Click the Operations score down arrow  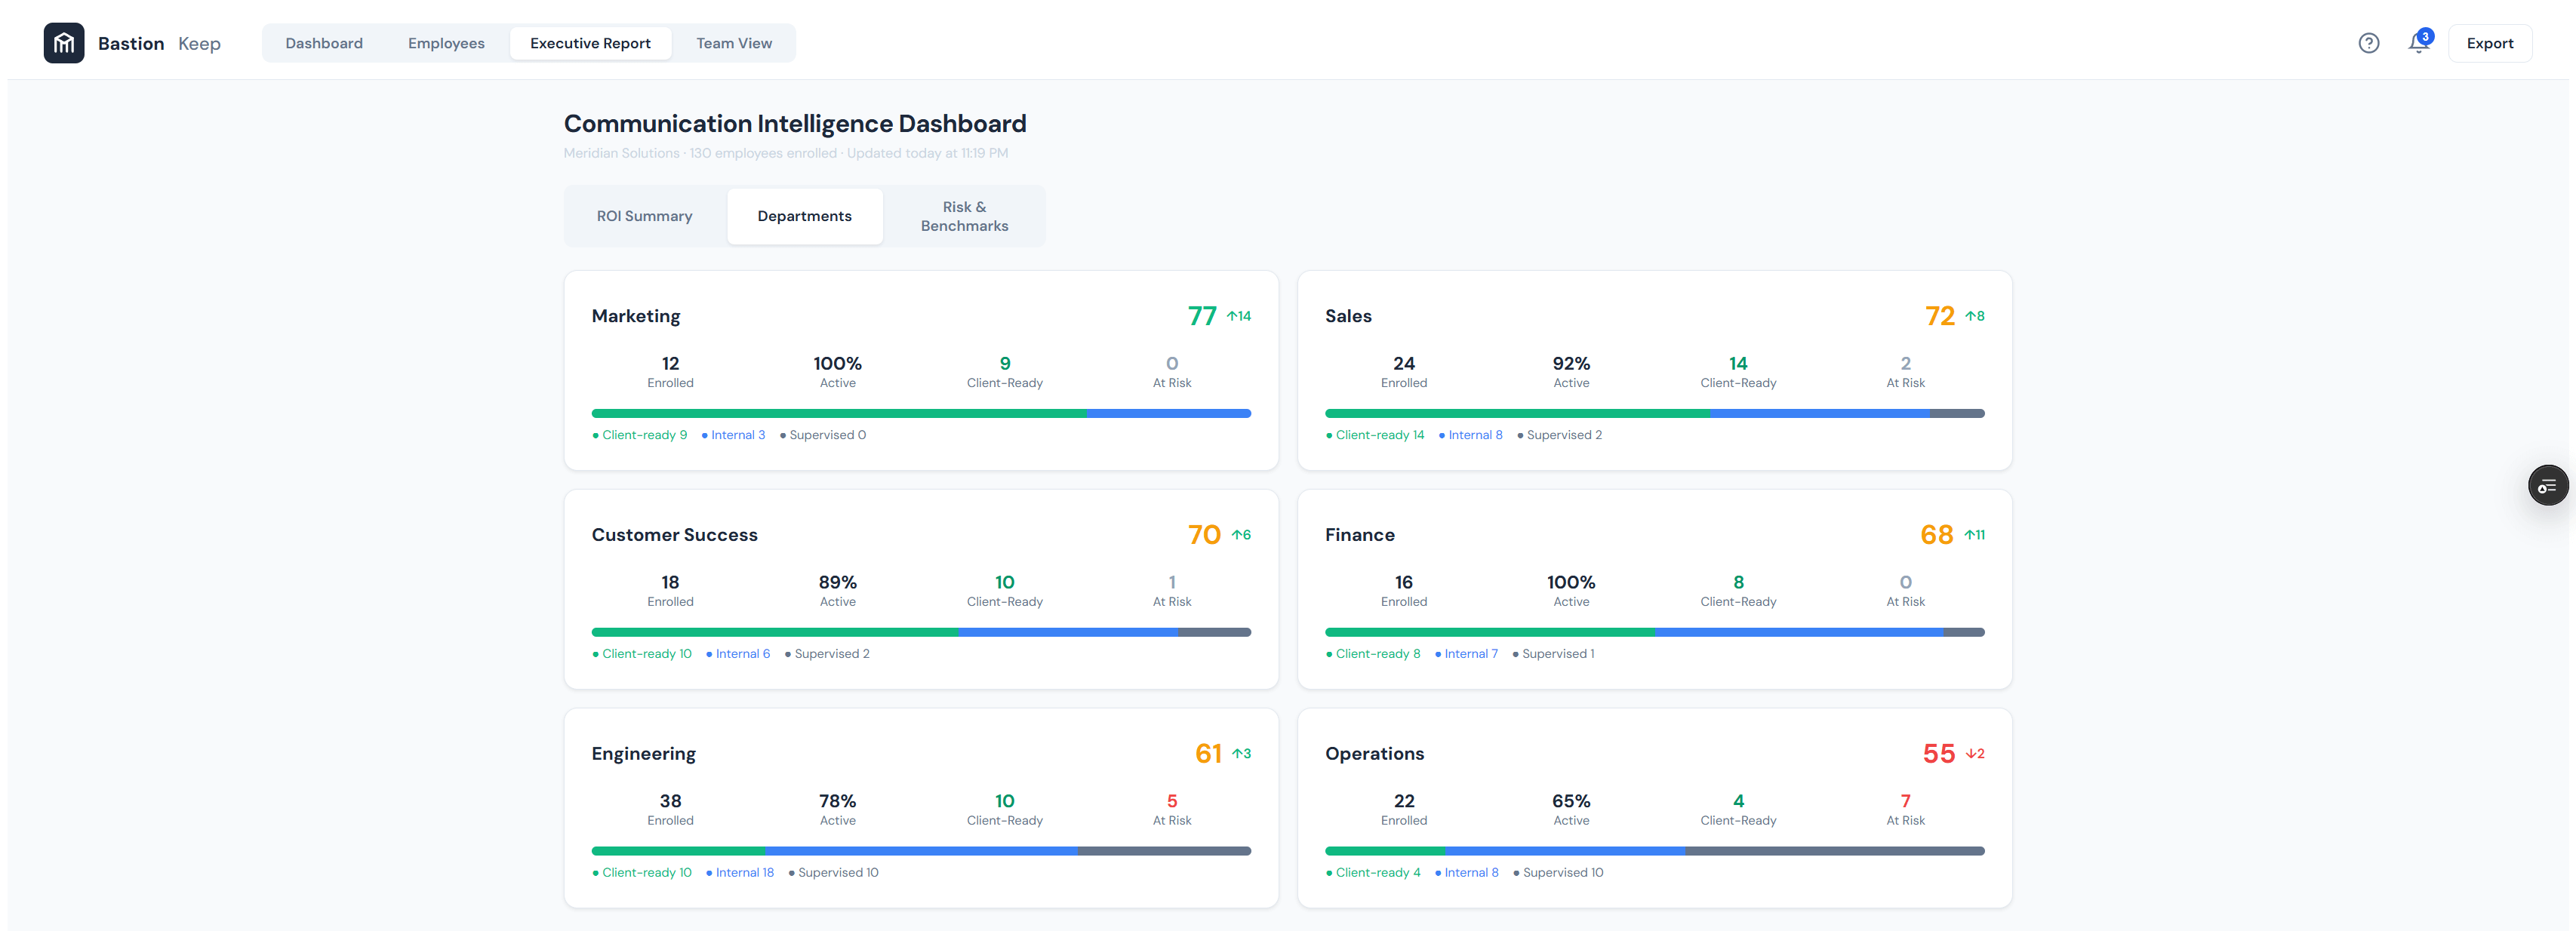1969,754
